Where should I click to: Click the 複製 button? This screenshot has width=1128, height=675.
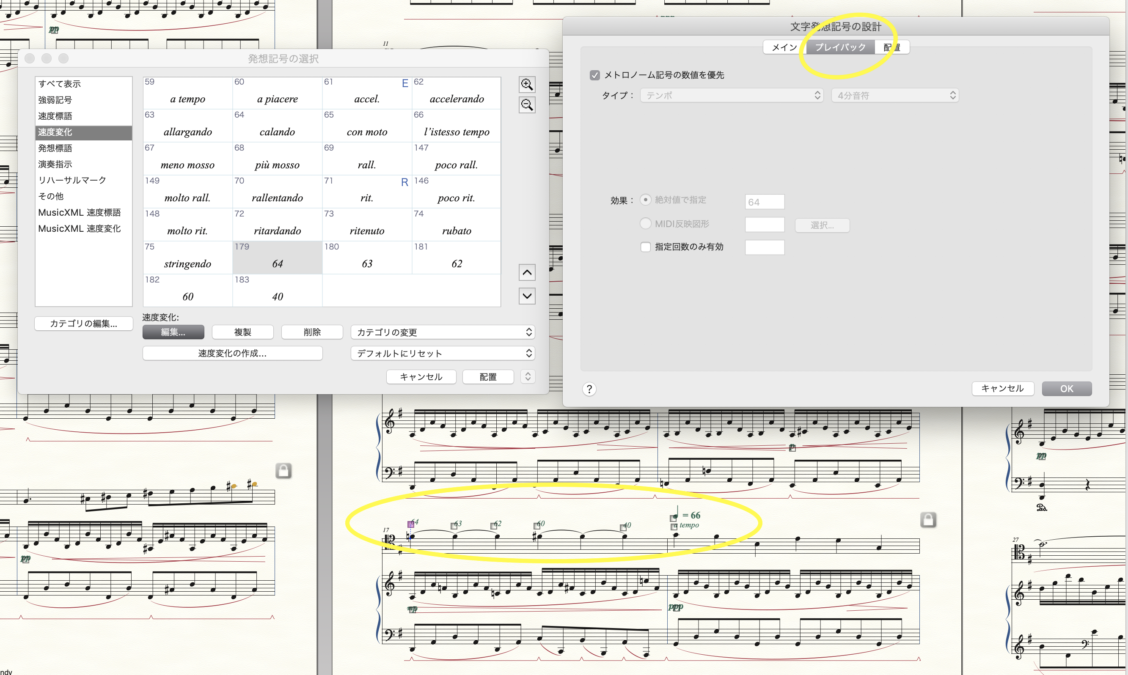click(242, 332)
